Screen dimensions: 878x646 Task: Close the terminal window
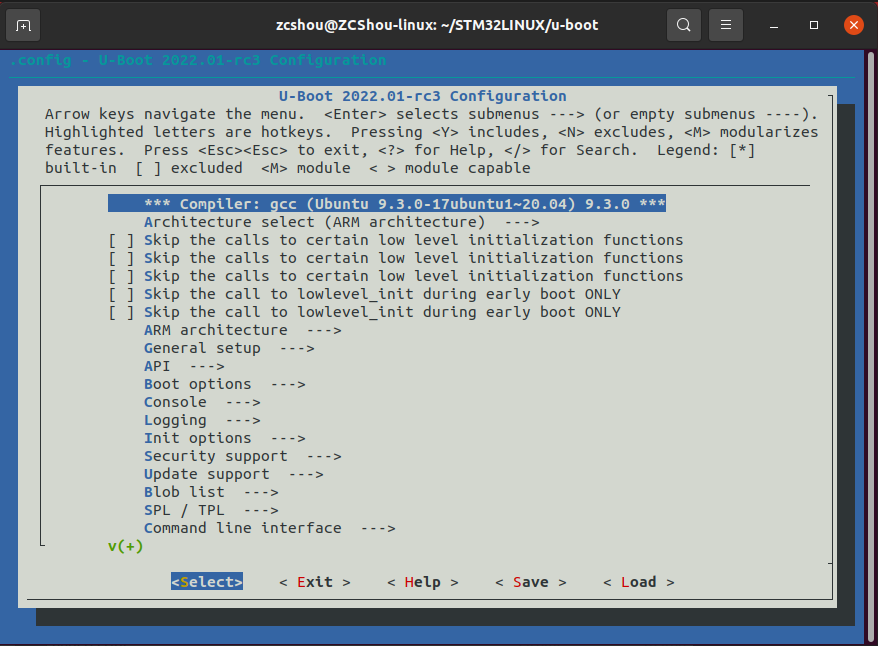coord(853,25)
